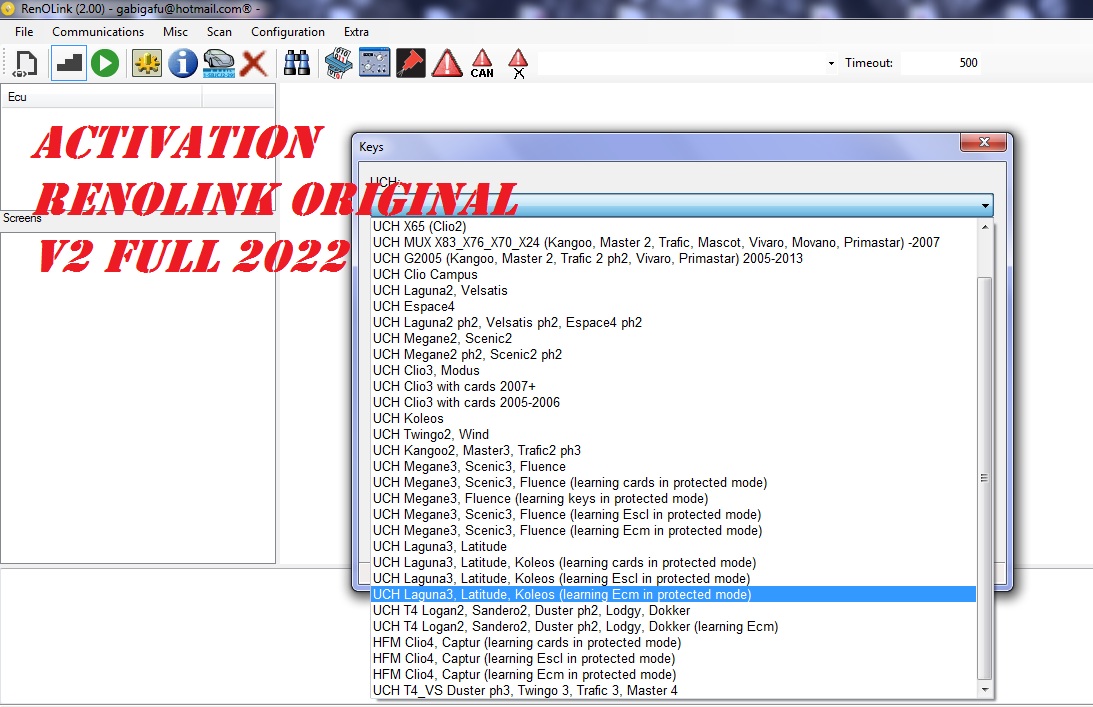1093x707 pixels.
Task: Expand the toolbar combo box dropdown arrow
Action: coord(831,63)
